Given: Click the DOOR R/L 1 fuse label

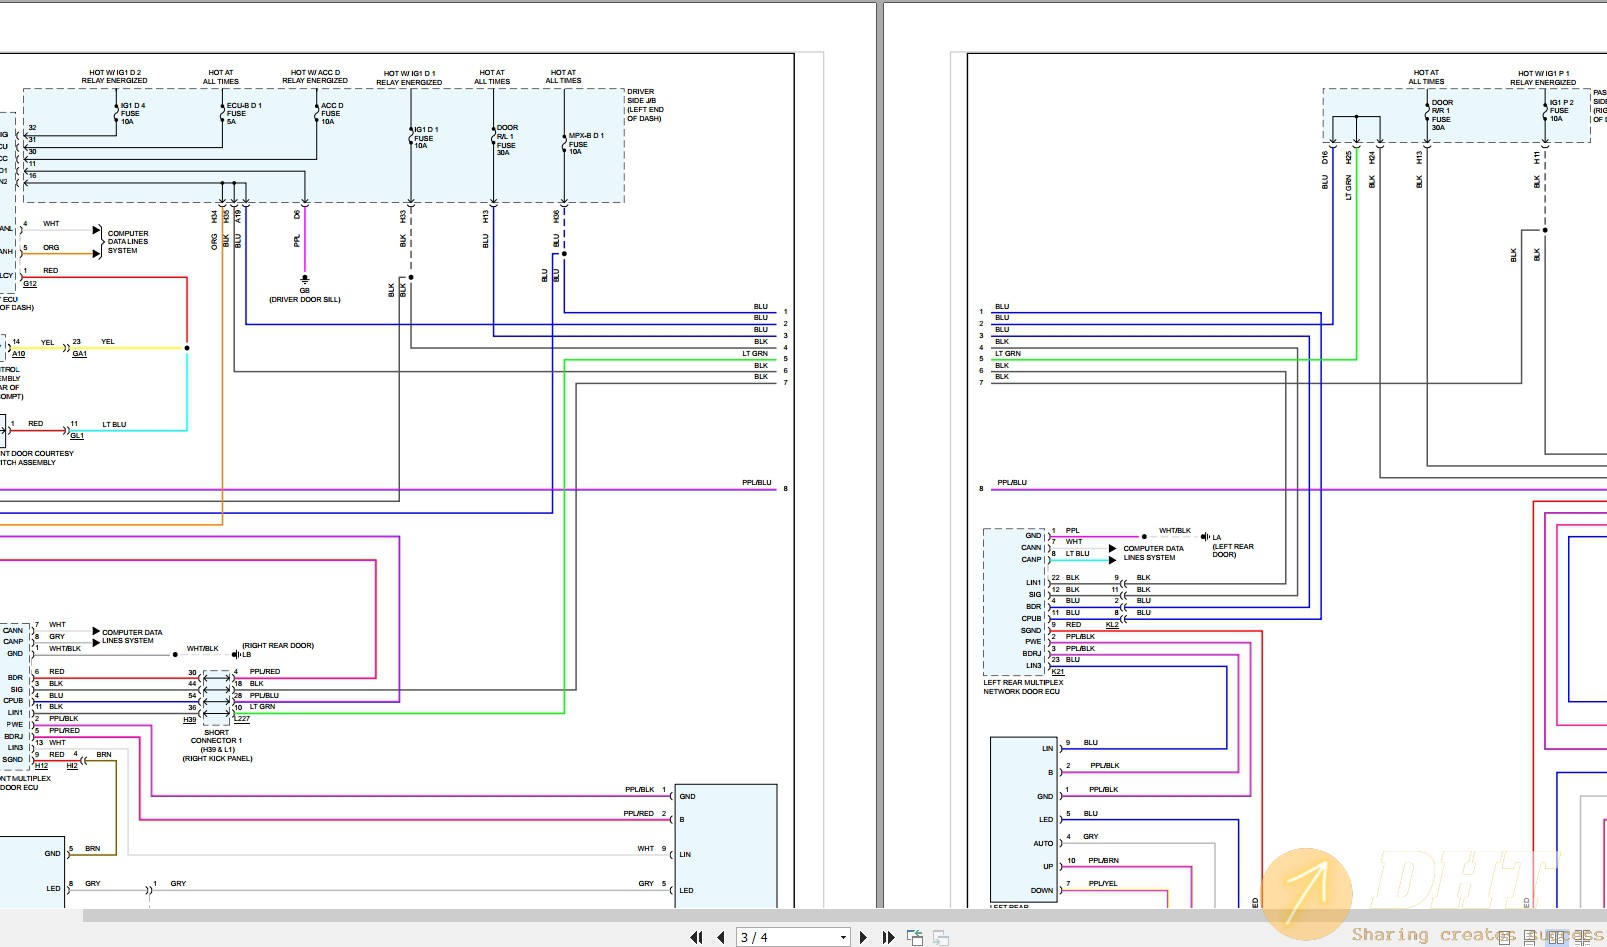Looking at the screenshot, I should point(508,140).
